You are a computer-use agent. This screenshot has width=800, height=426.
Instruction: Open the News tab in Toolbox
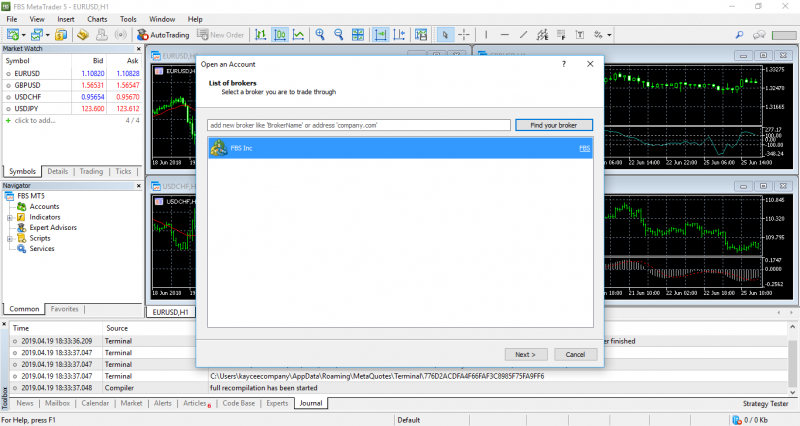pos(24,403)
